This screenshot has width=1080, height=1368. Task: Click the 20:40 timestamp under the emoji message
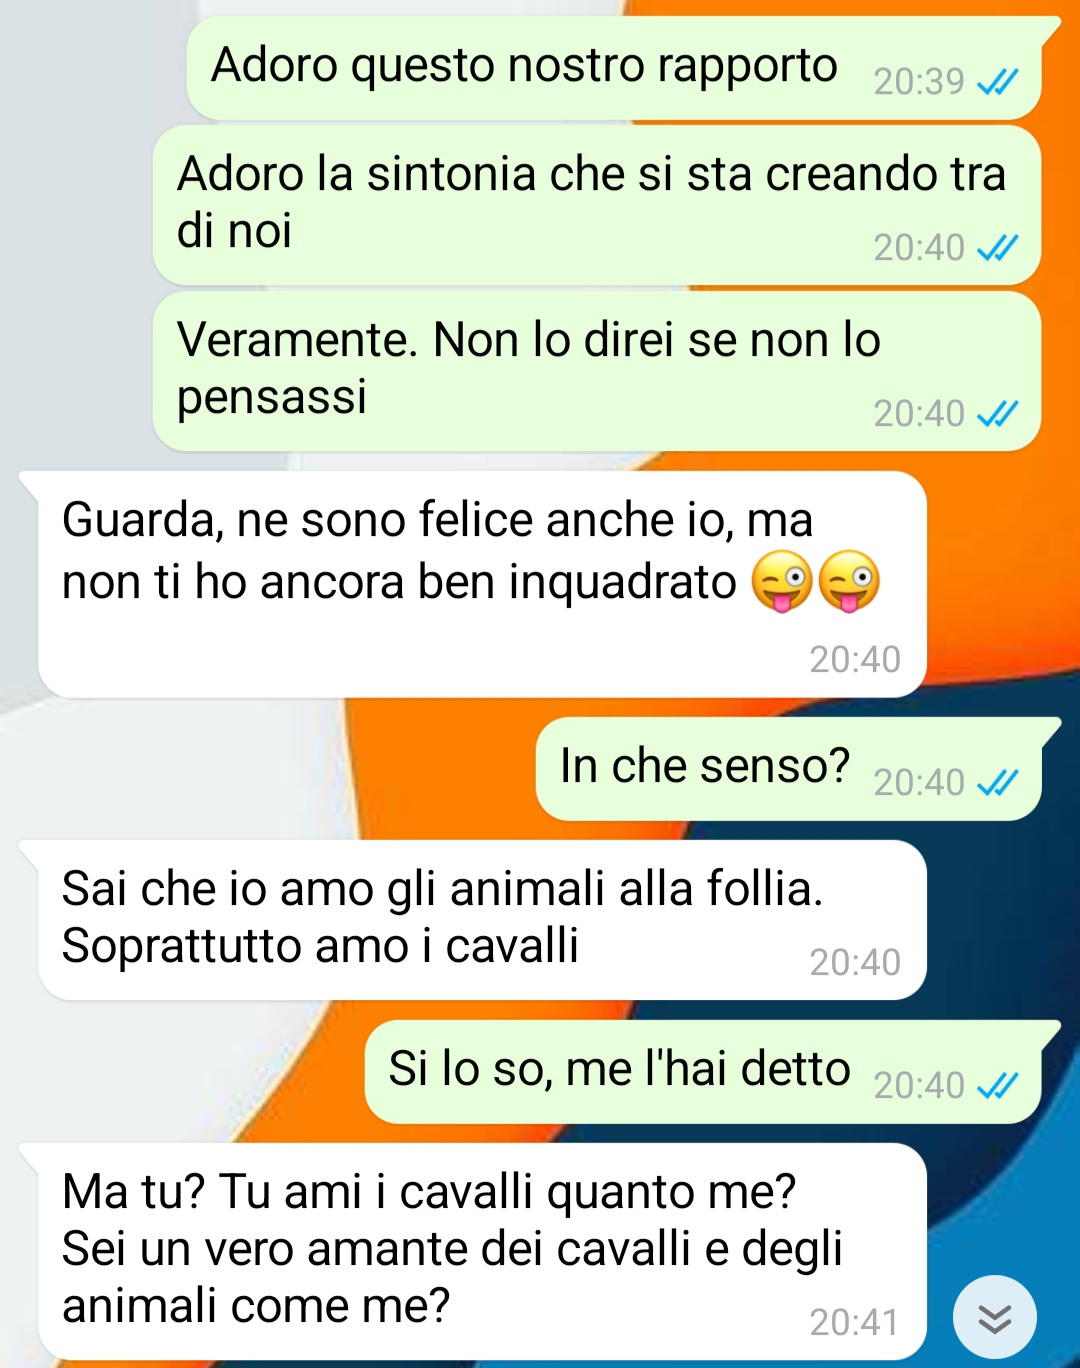point(855,659)
